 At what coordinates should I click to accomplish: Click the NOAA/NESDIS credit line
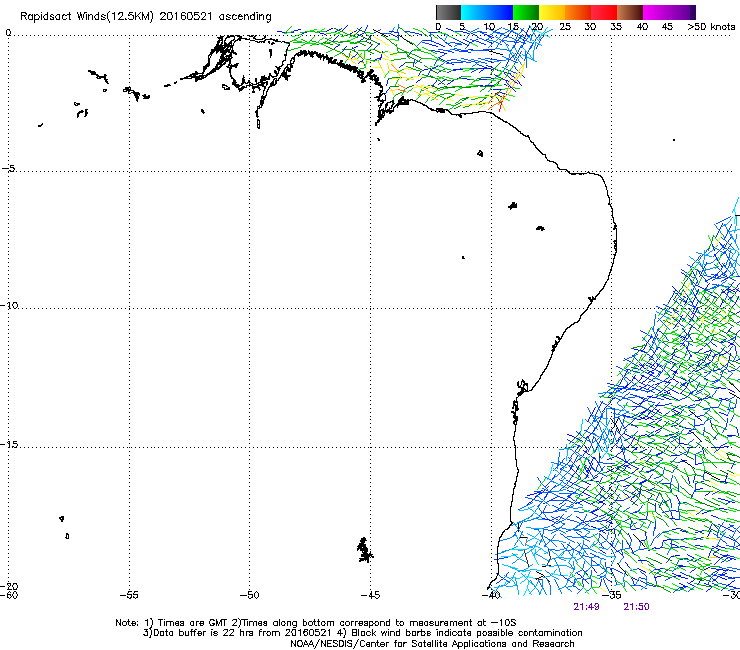(432, 644)
